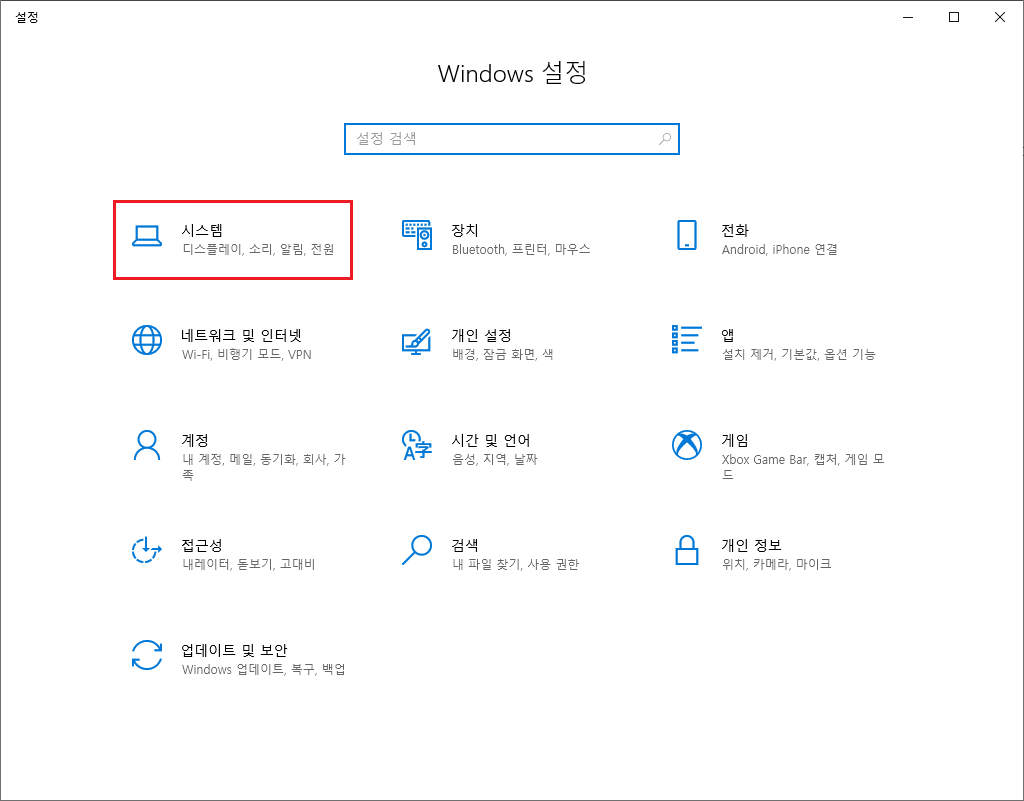Screen dimensions: 1024x801
Task: Click text '배경, 잠금 화면, 색'
Action: [502, 354]
